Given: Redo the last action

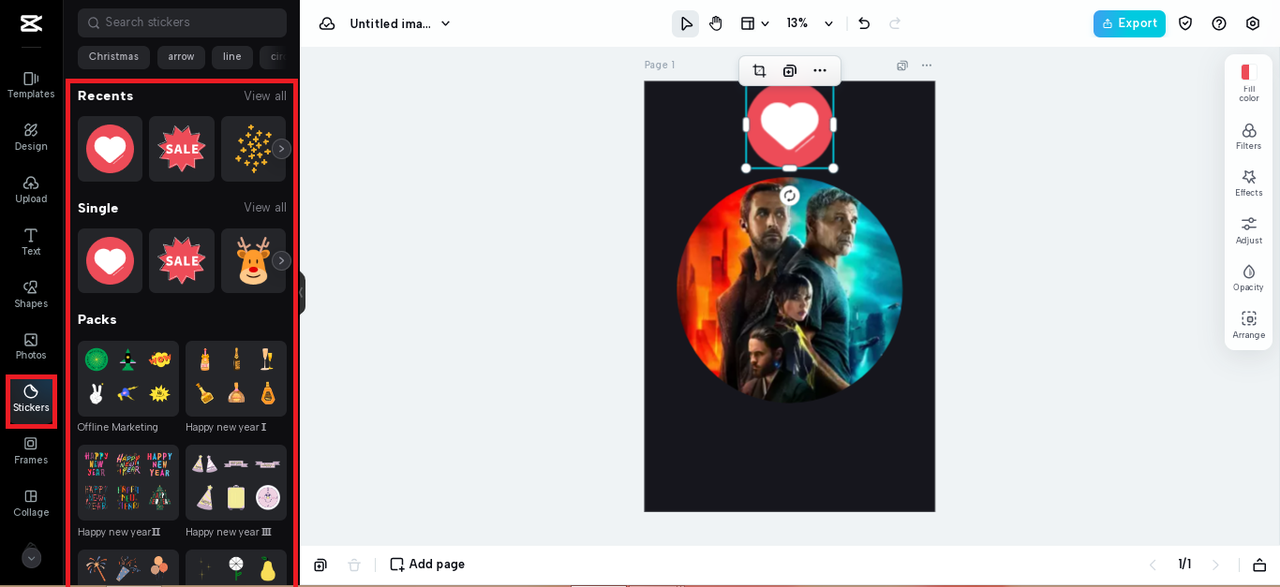Looking at the screenshot, I should pyautogui.click(x=895, y=23).
